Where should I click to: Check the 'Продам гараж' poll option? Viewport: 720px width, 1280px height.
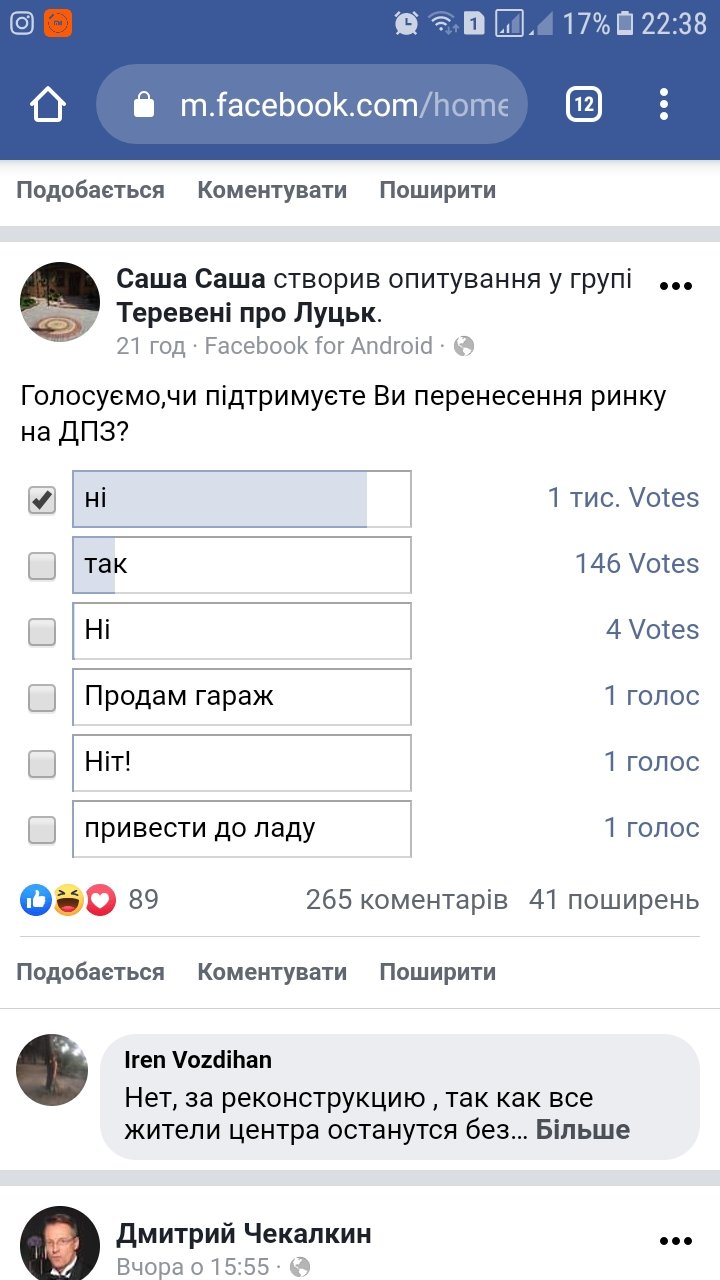click(42, 698)
